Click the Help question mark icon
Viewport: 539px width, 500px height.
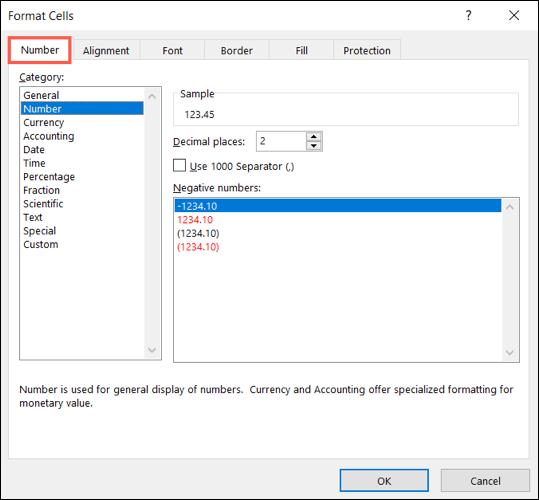click(x=468, y=15)
